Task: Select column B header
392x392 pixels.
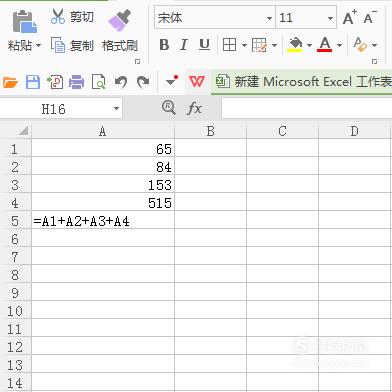Action: tap(210, 132)
